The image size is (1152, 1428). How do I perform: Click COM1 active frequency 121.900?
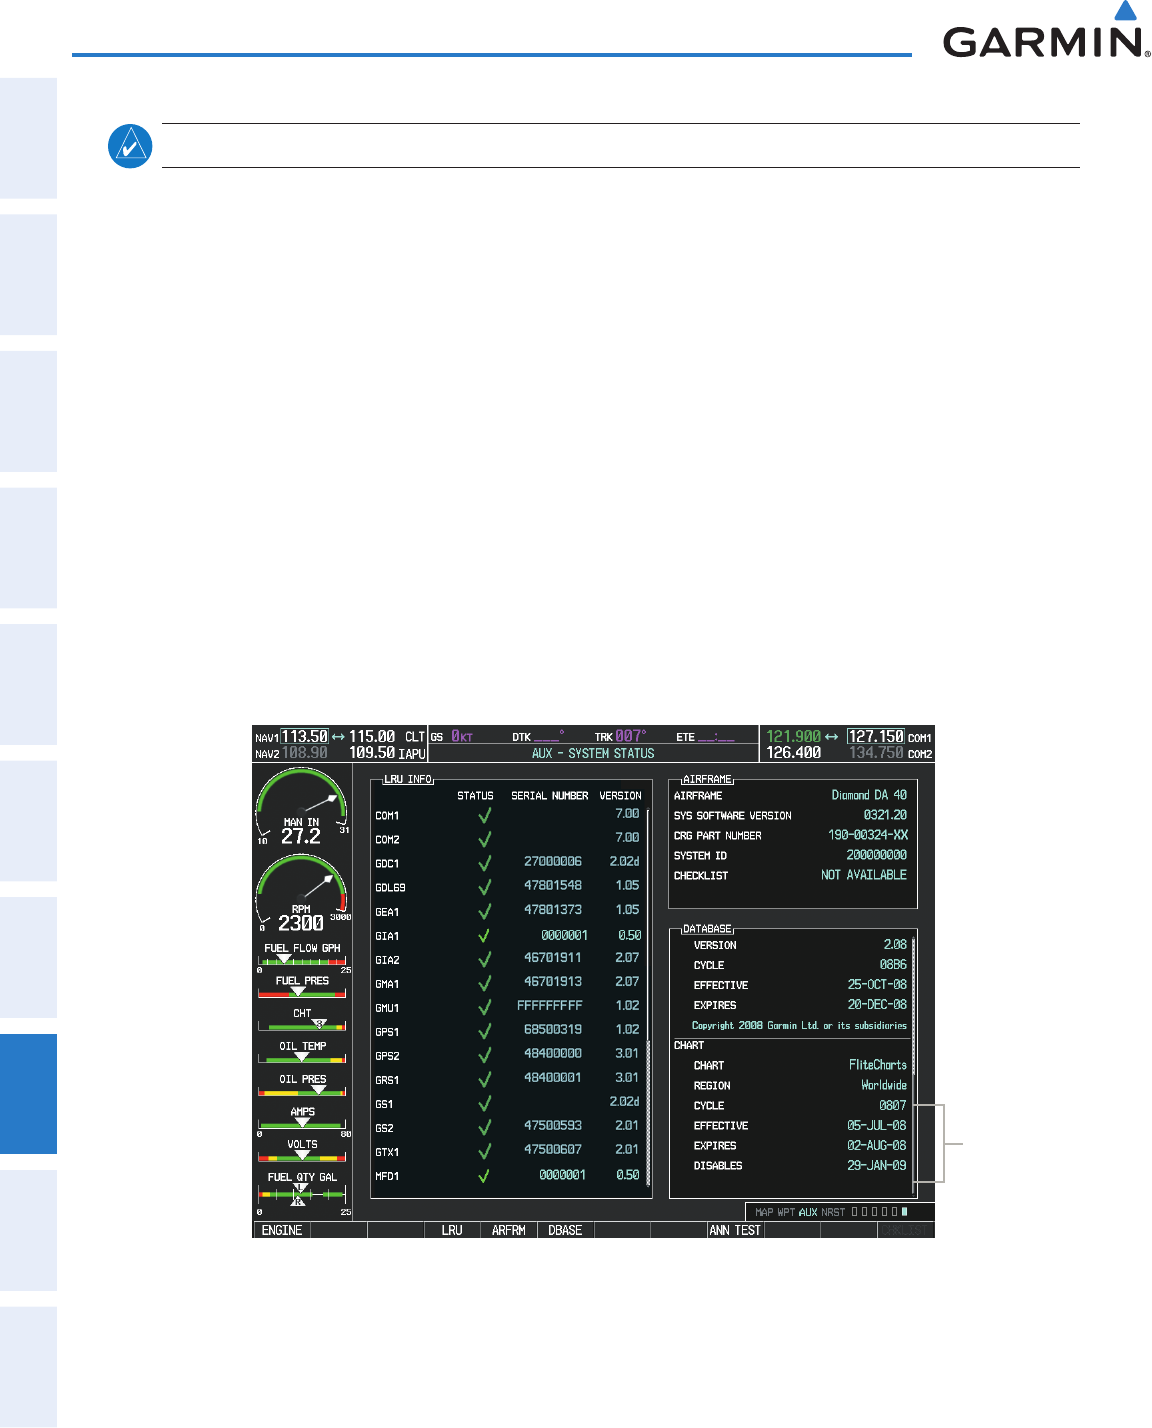coord(794,736)
